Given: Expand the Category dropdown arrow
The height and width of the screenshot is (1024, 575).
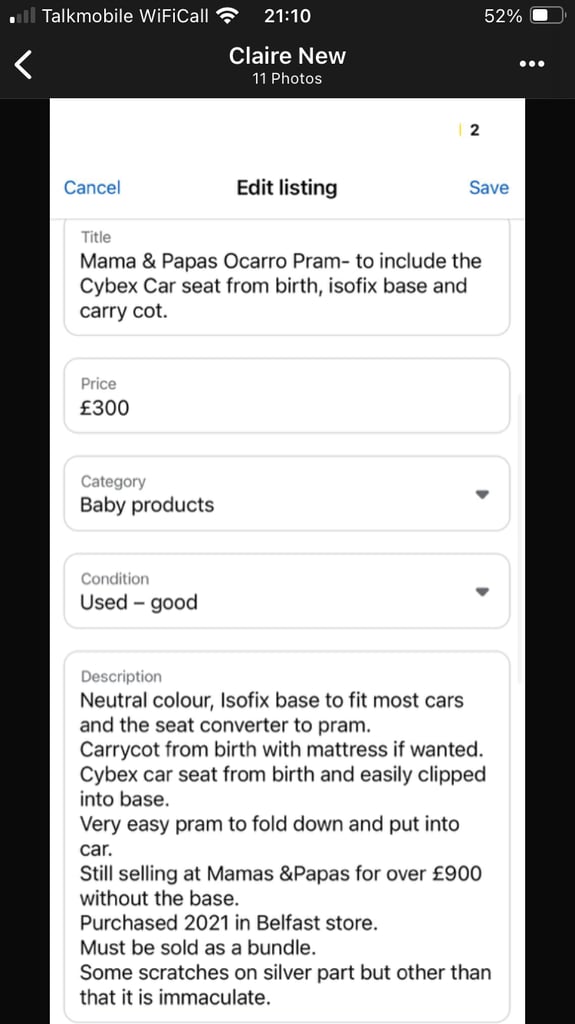Looking at the screenshot, I should coord(482,494).
